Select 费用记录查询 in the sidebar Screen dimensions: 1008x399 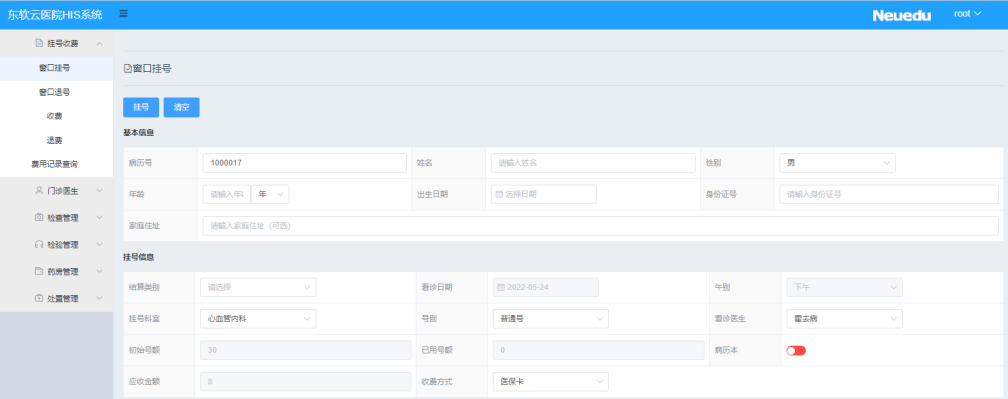pyautogui.click(x=55, y=164)
